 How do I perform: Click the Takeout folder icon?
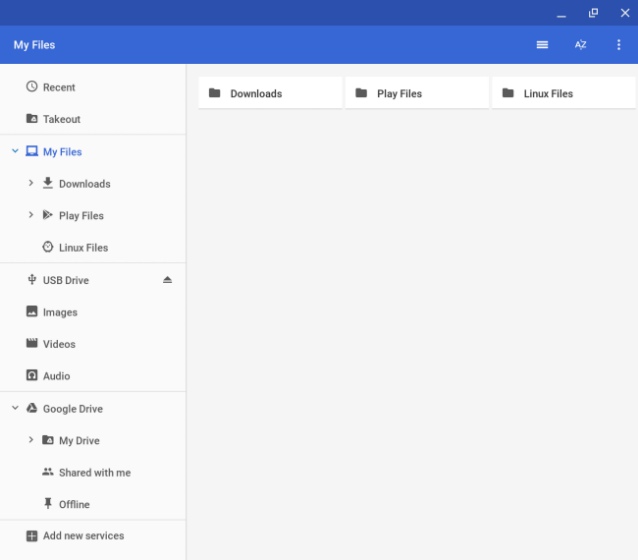(32, 118)
